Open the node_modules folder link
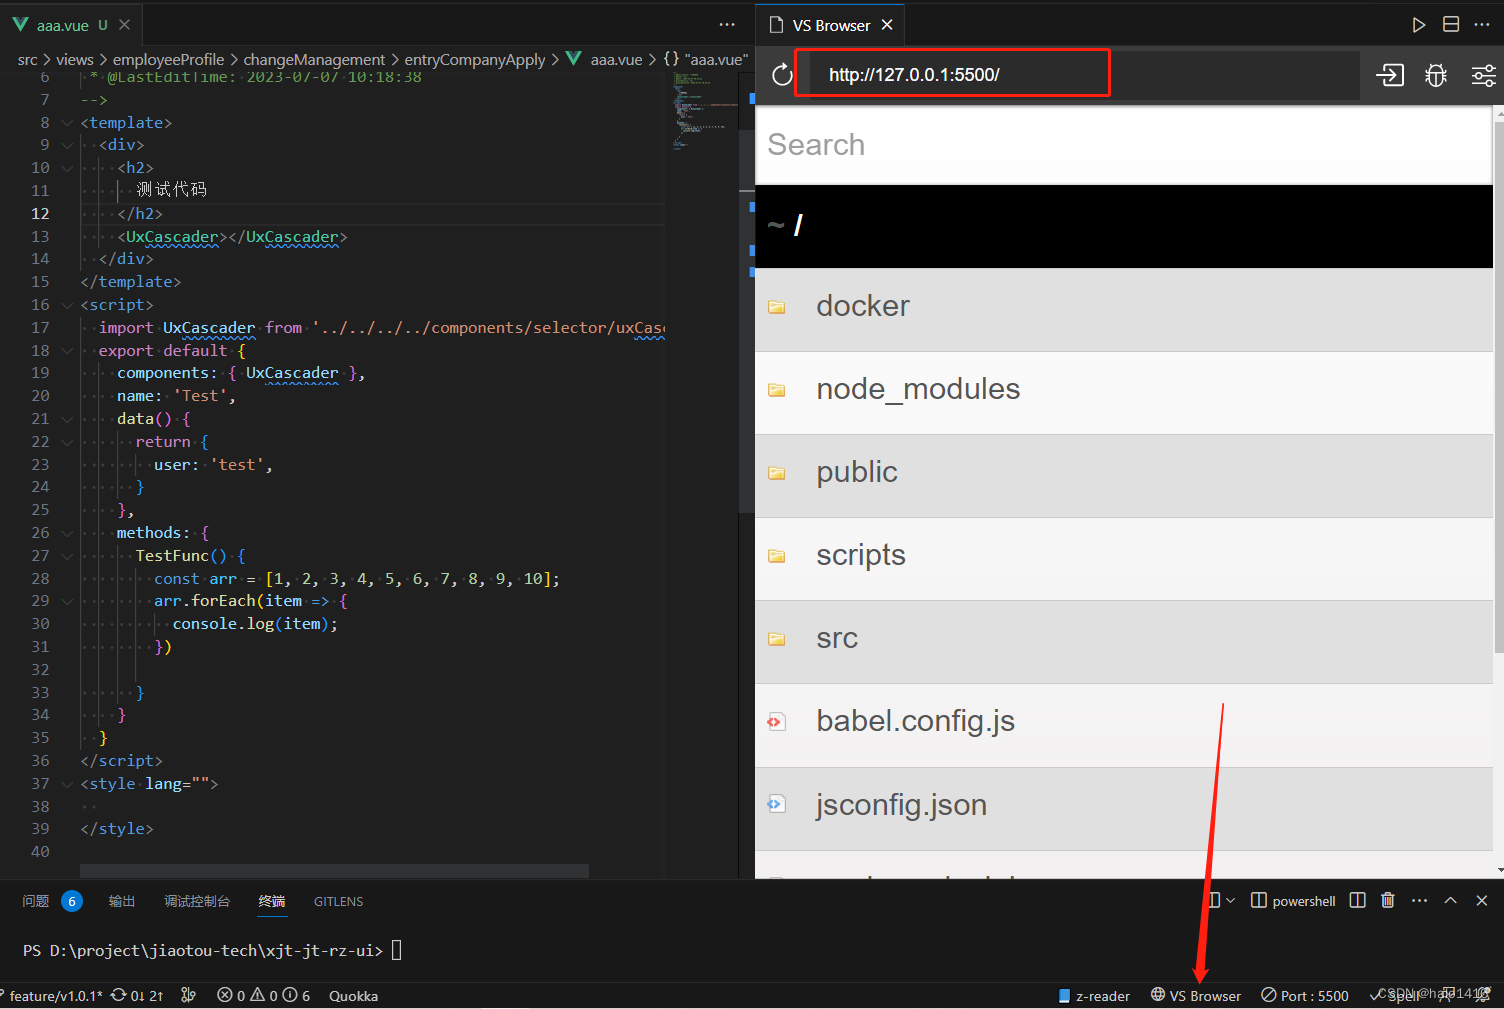The width and height of the screenshot is (1504, 1009). [918, 389]
